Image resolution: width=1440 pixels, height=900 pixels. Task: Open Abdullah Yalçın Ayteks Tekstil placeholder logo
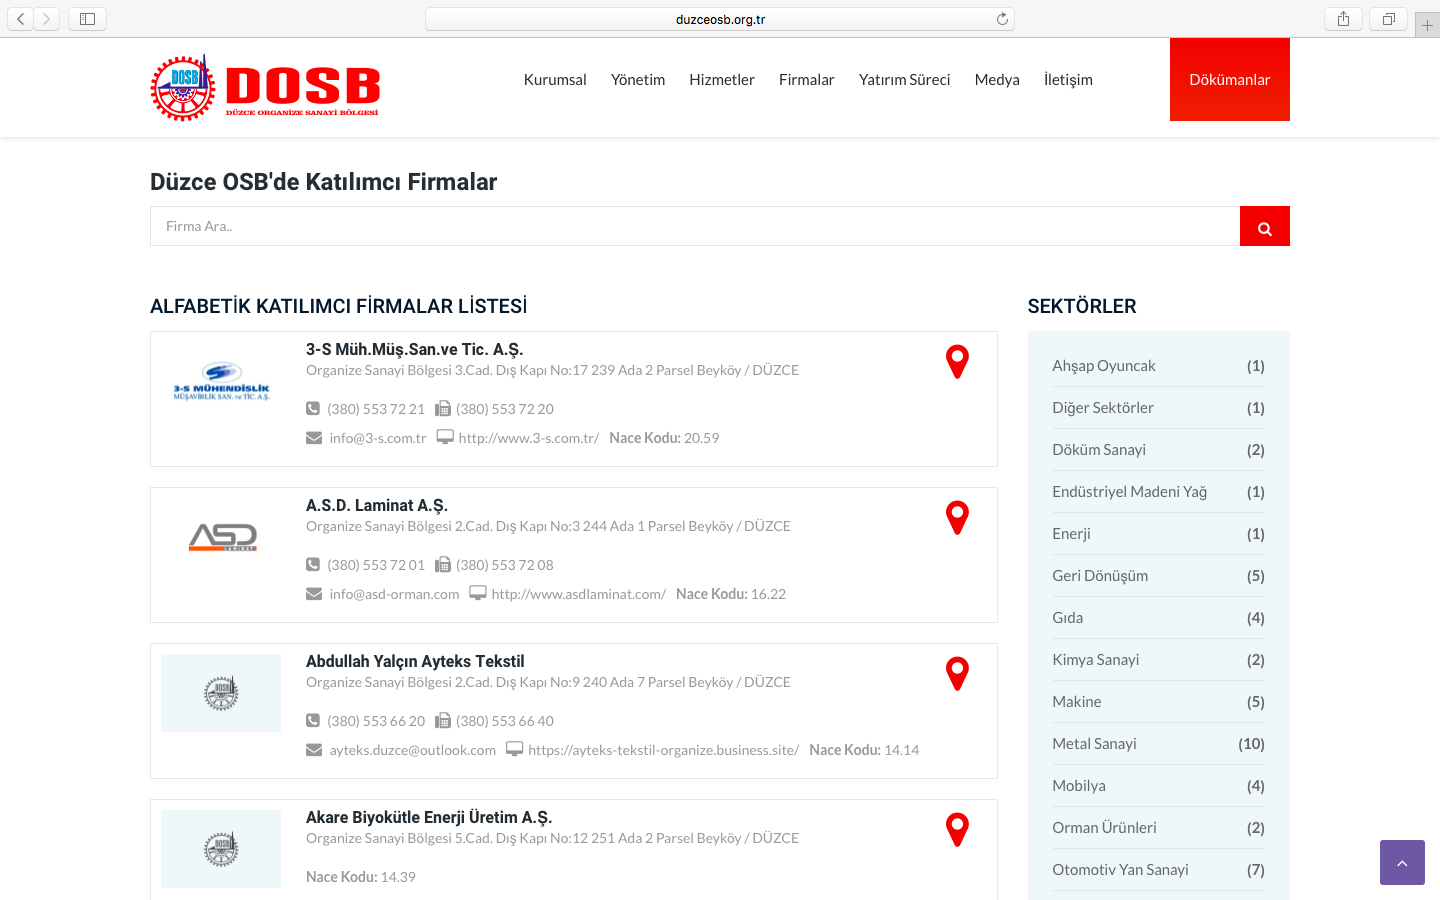click(x=221, y=693)
